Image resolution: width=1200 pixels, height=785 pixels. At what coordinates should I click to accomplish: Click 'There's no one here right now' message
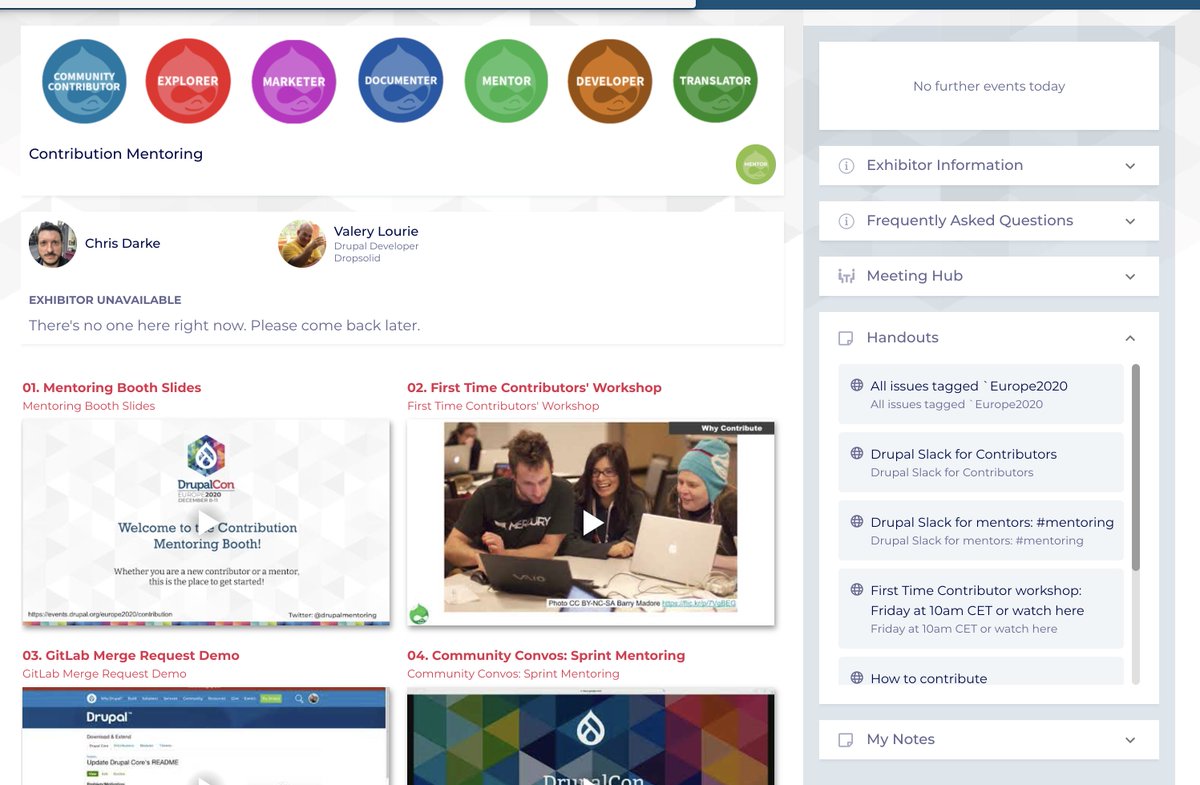point(224,326)
